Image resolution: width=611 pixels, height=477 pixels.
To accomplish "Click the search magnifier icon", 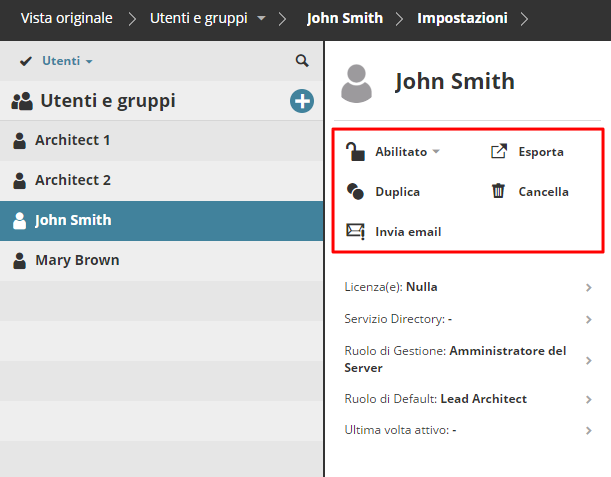I will 302,61.
